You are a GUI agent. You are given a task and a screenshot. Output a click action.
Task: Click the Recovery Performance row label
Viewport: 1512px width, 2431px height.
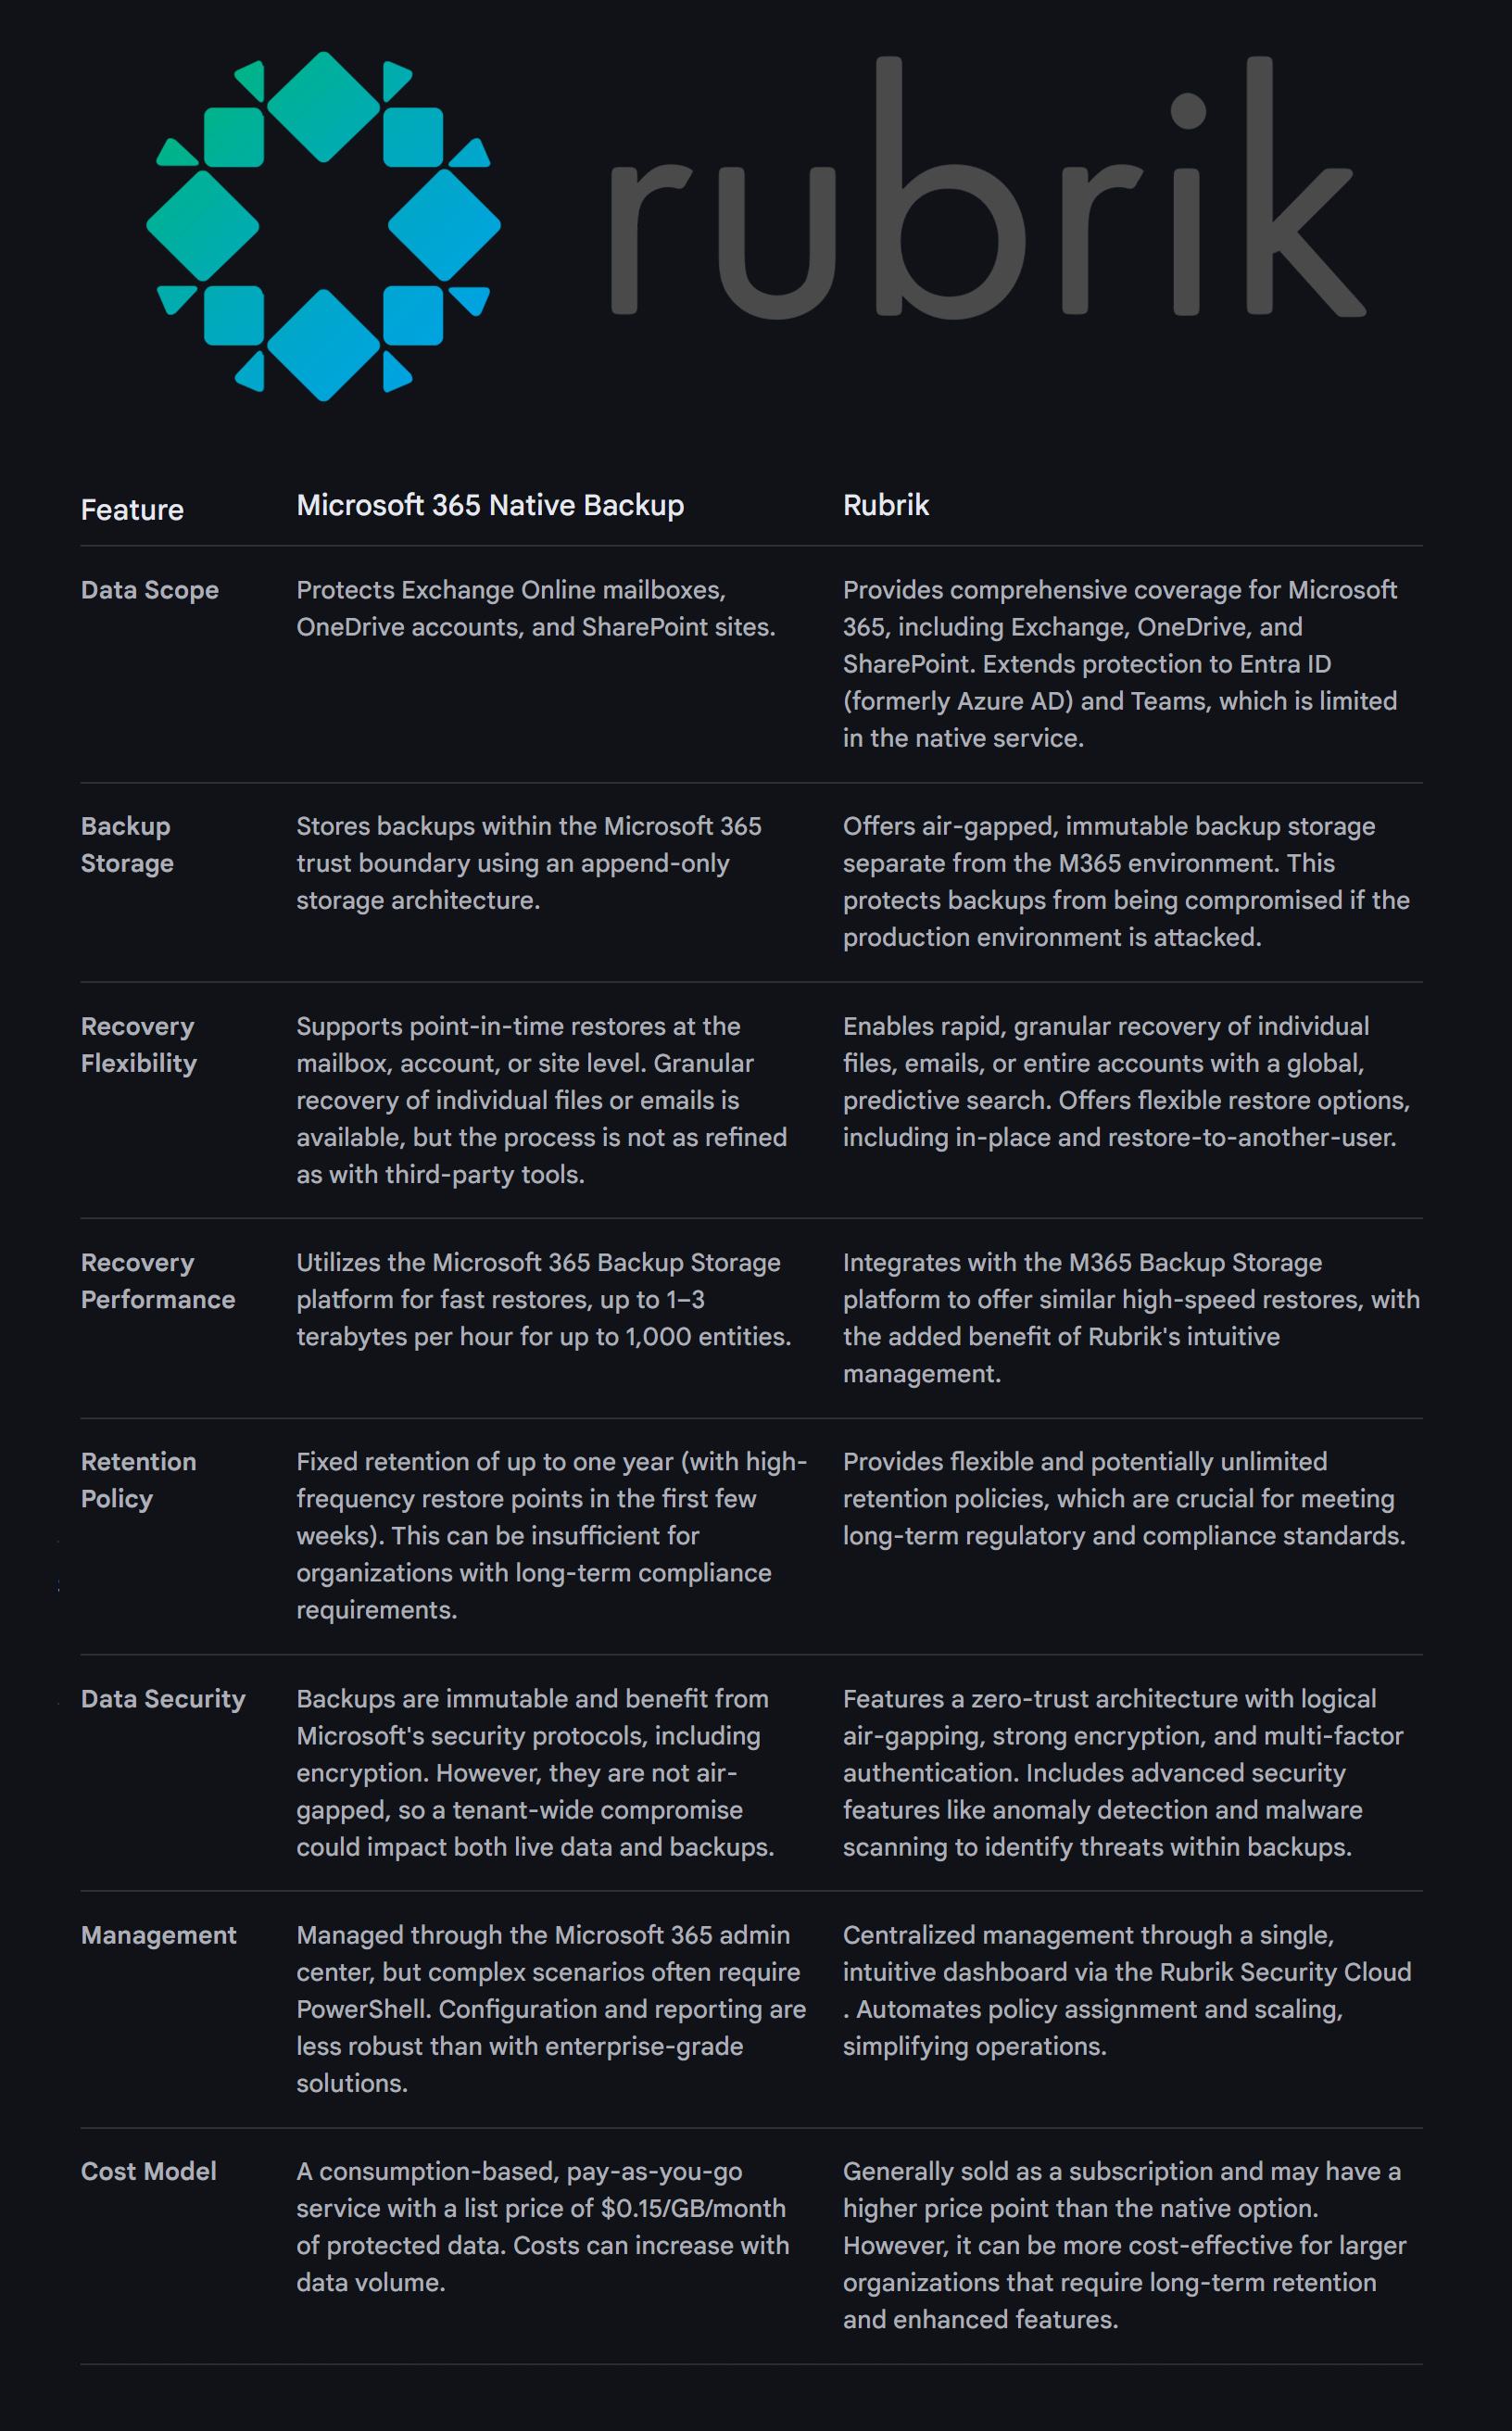(158, 1281)
